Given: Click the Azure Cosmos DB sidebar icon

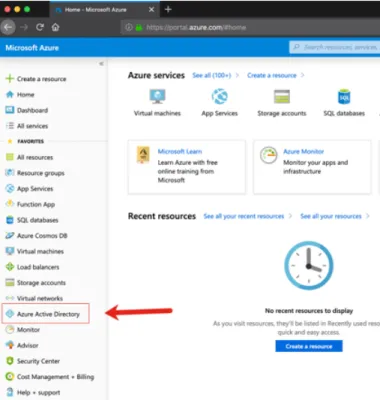Looking at the screenshot, I should [10, 236].
